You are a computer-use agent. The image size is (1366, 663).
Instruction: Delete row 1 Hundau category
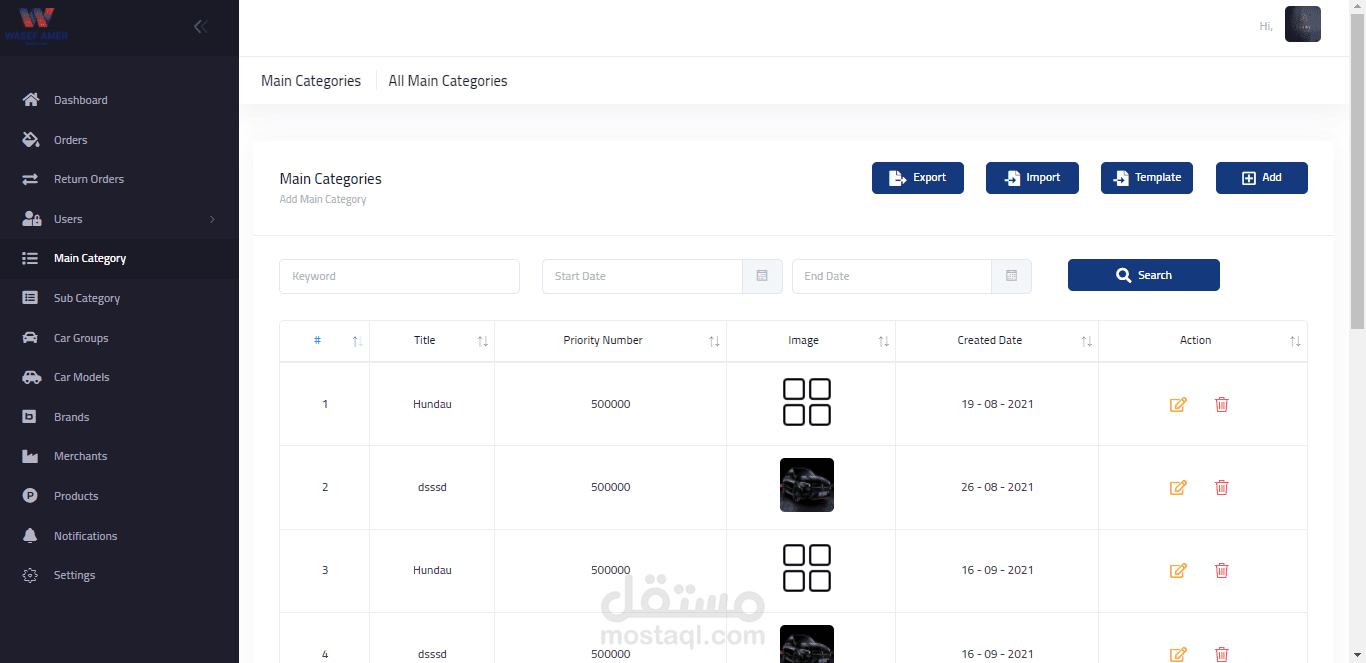point(1221,404)
